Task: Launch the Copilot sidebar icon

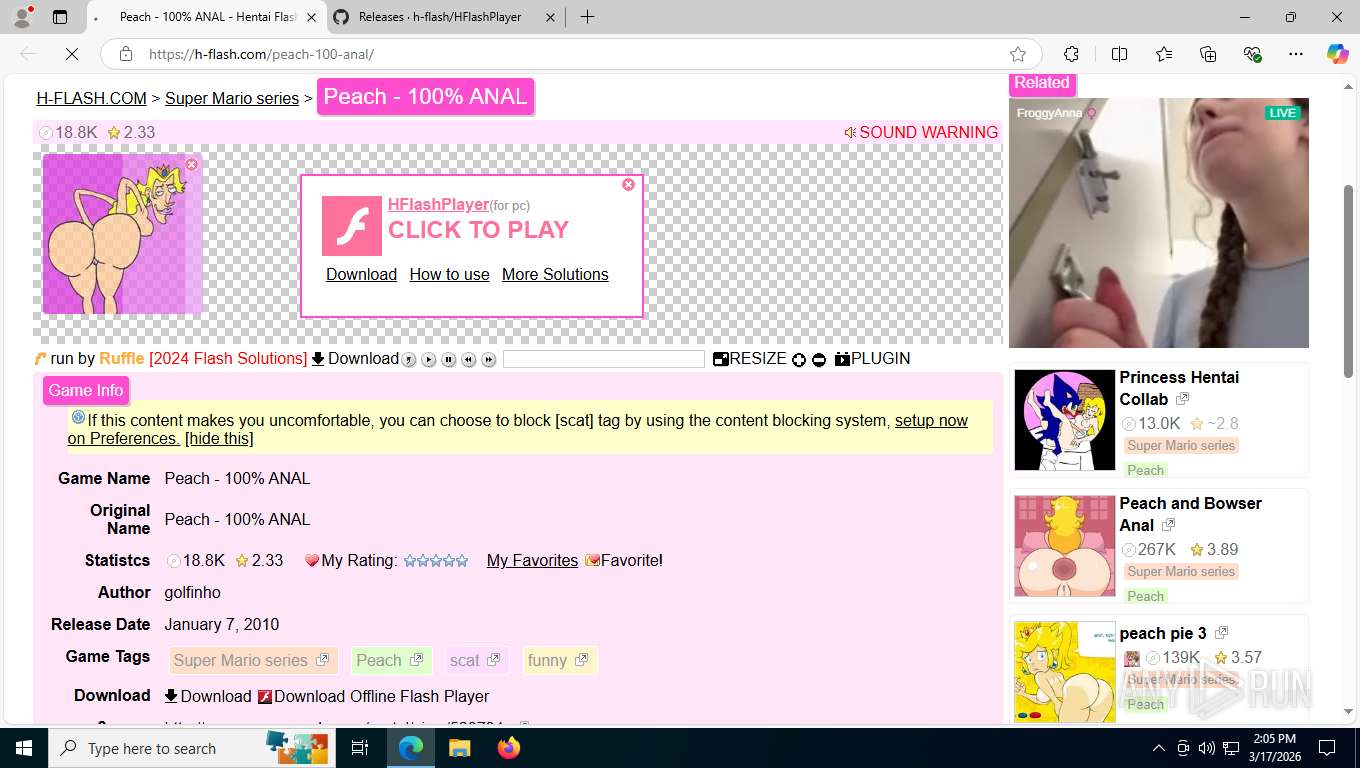Action: (x=1337, y=54)
